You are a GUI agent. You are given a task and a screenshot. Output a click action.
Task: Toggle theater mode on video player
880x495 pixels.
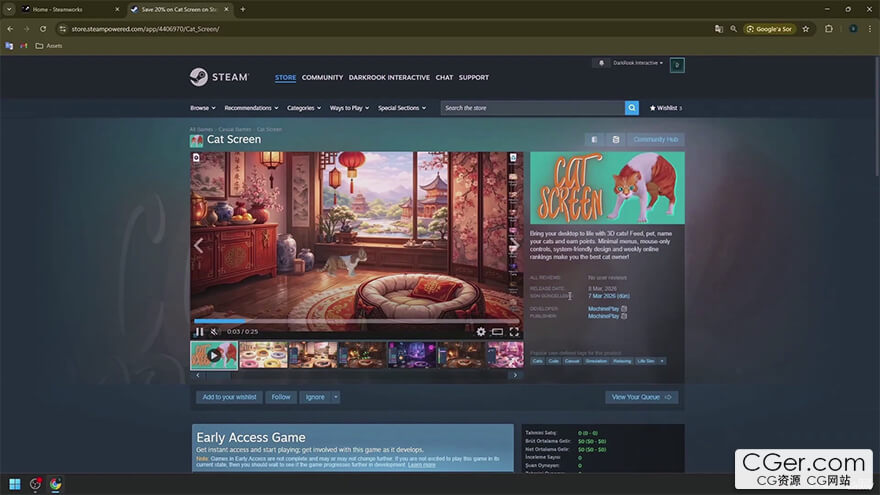pyautogui.click(x=497, y=332)
